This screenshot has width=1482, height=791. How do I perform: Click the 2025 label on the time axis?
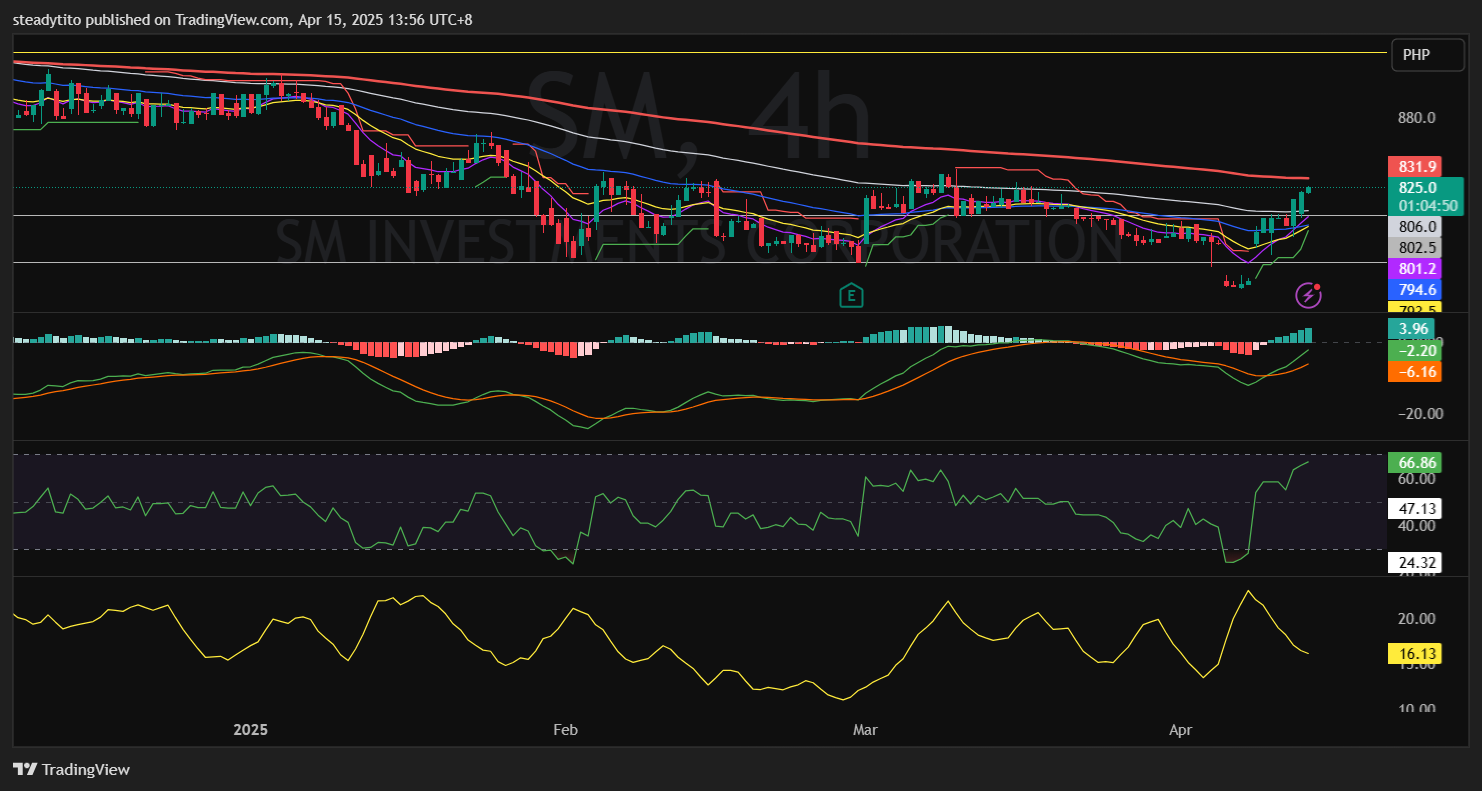pyautogui.click(x=251, y=730)
